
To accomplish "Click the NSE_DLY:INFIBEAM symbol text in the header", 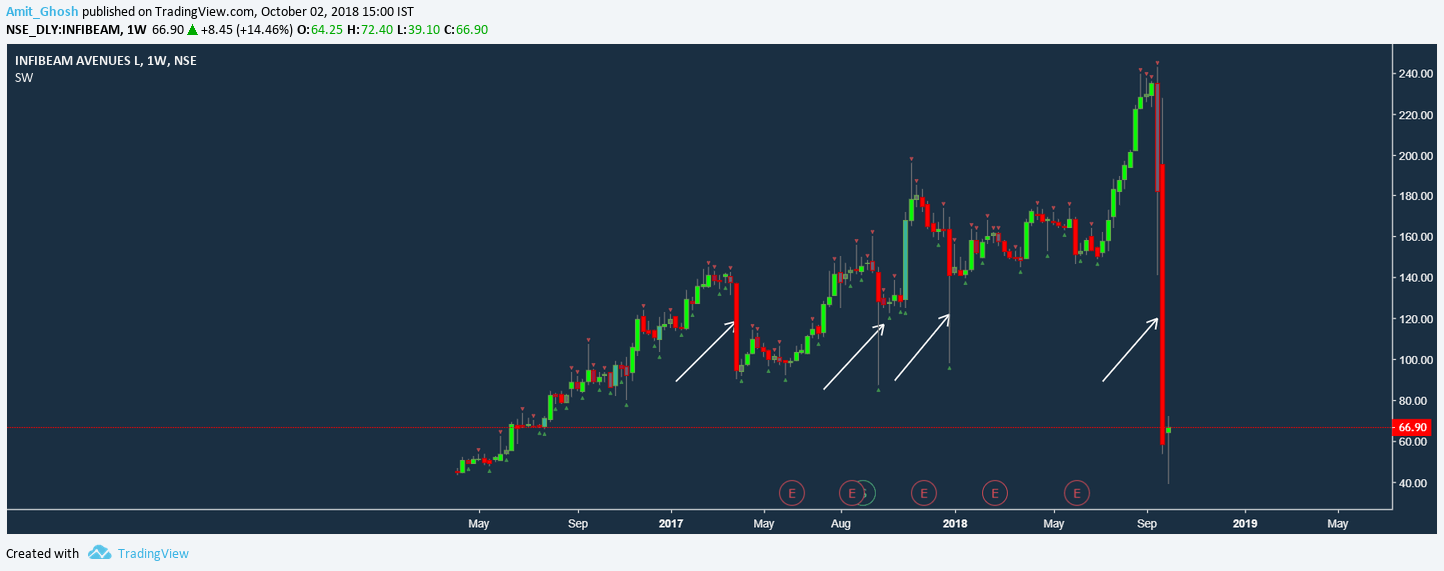I will coord(63,30).
